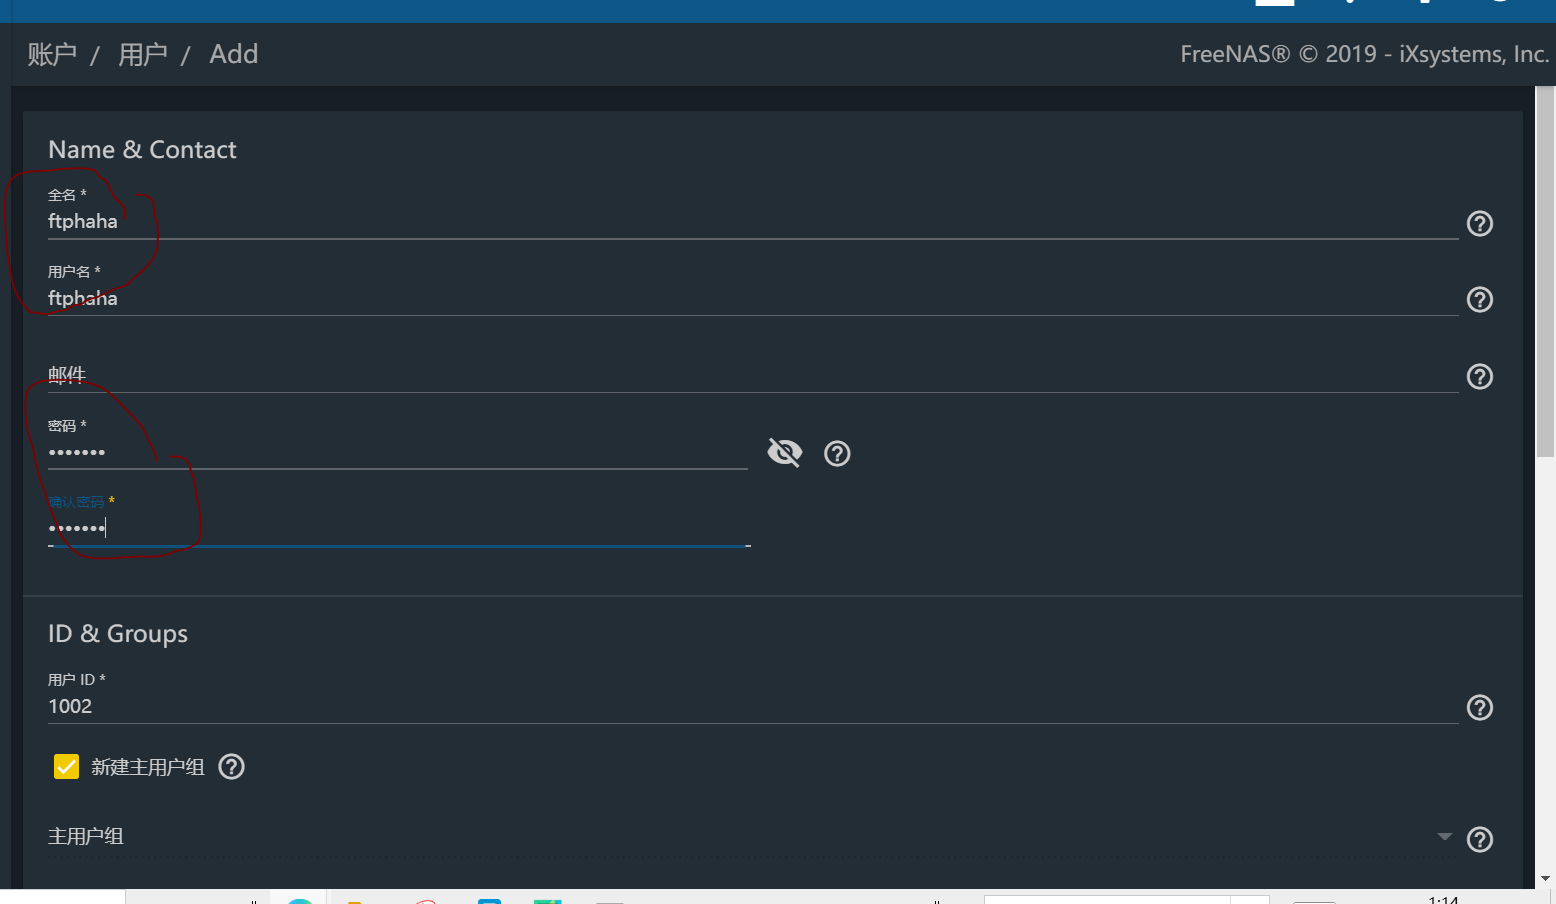This screenshot has width=1556, height=904.
Task: Click the help icon next to 全名 field
Action: point(1479,223)
